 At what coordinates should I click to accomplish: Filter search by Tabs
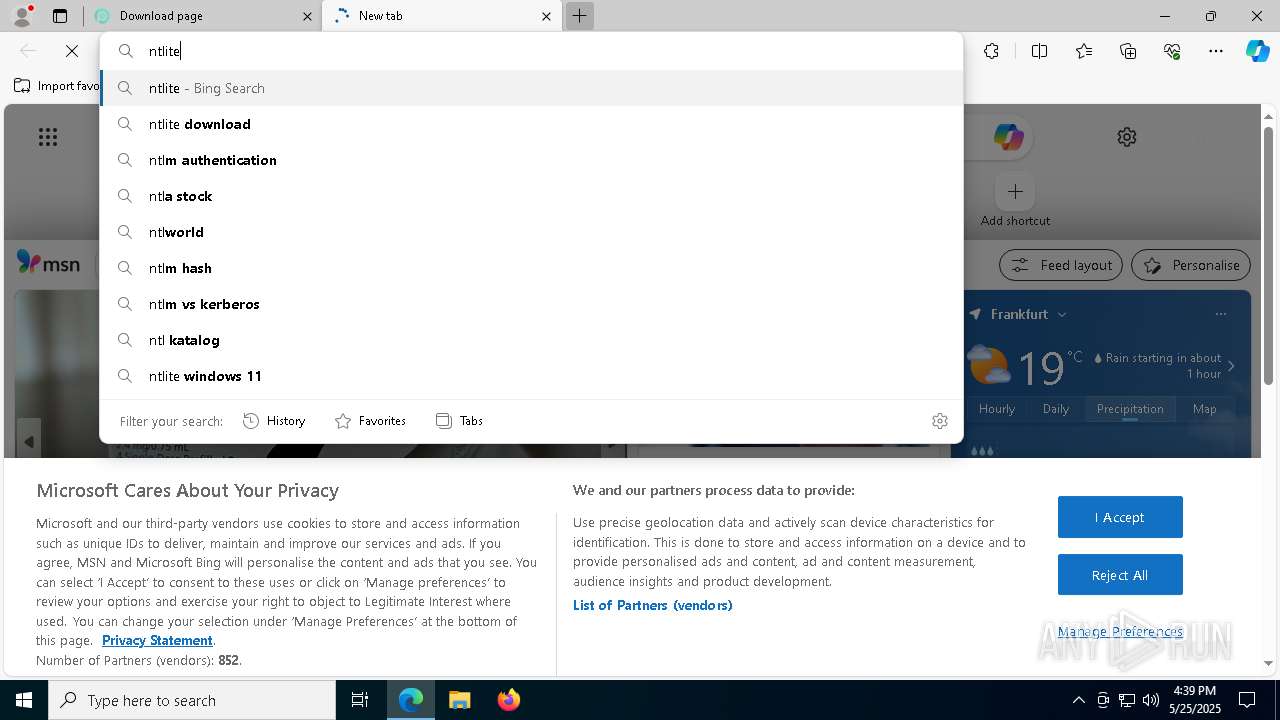coord(460,421)
